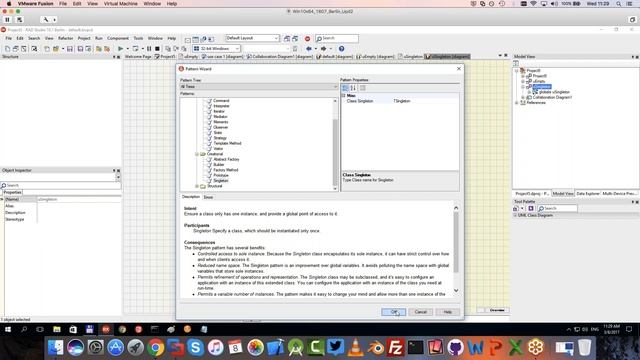Image resolution: width=640 pixels, height=360 pixels.
Task: Open the 32-bit Windows platform dropdown
Action: [x=216, y=49]
